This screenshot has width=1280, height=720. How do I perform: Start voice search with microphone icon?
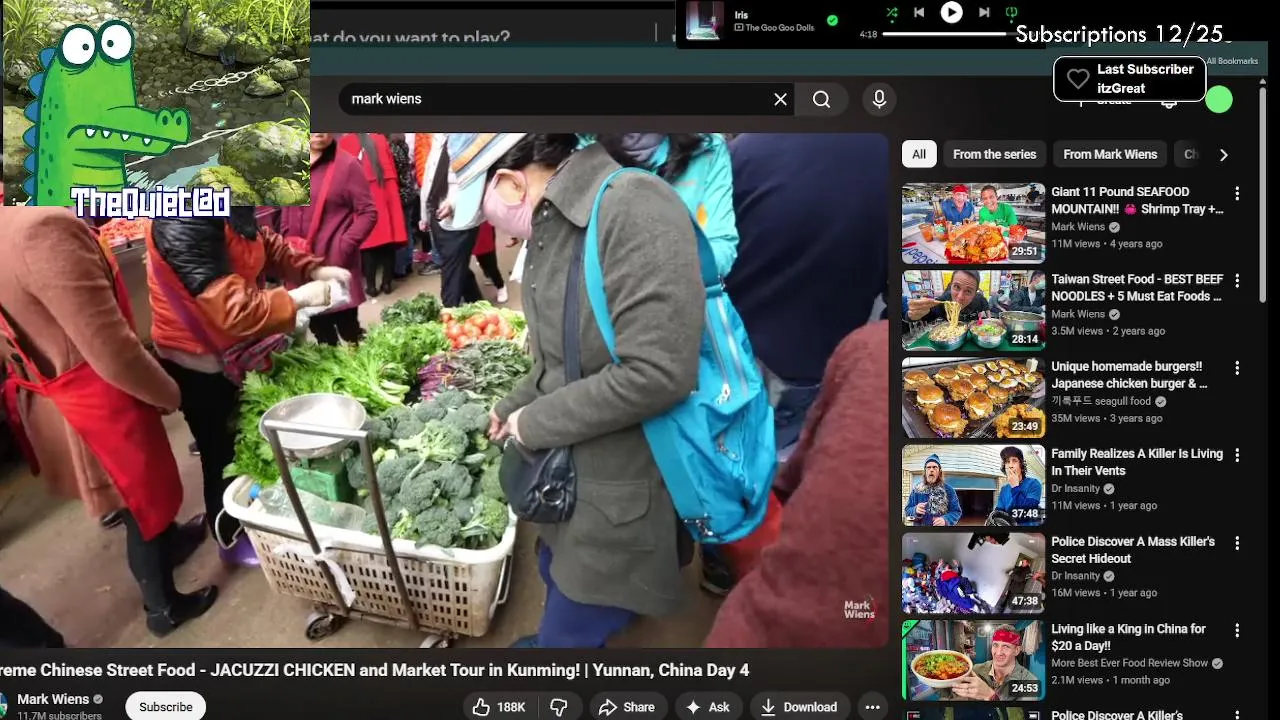[x=879, y=99]
